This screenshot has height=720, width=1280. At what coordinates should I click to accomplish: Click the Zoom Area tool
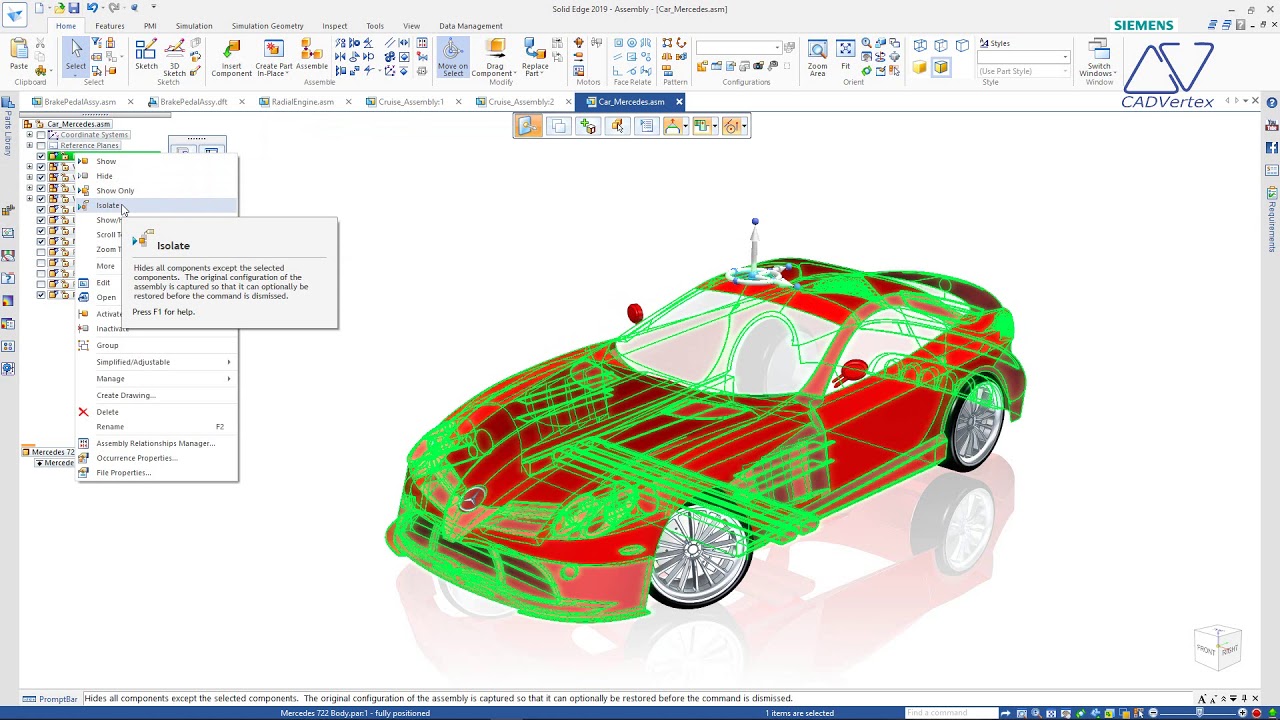click(818, 58)
